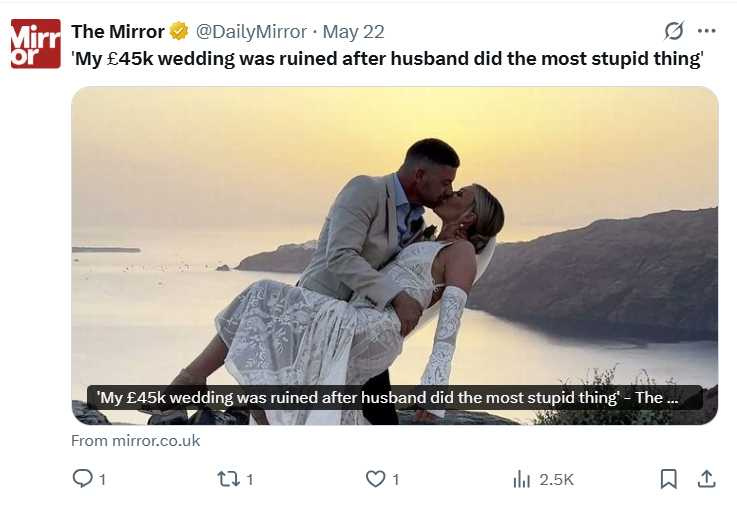
Task: Bookmark the post
Action: pyautogui.click(x=668, y=479)
